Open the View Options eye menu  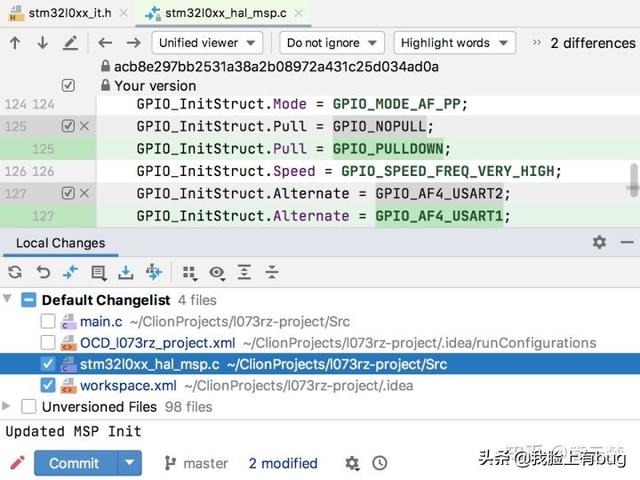click(217, 273)
